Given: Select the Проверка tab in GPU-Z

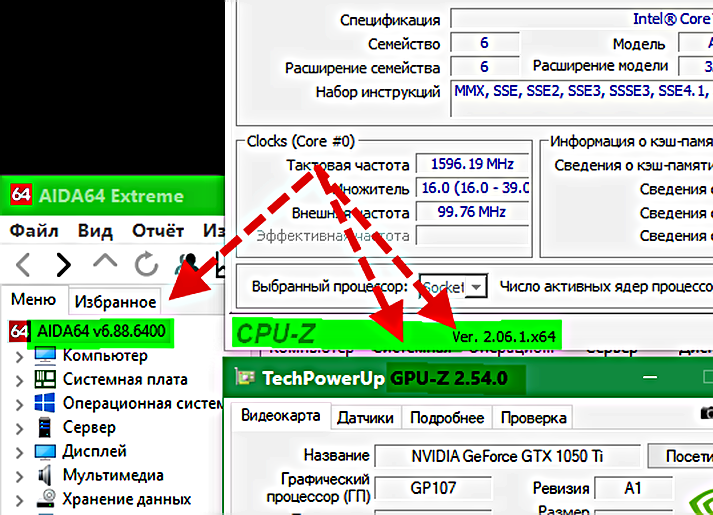Looking at the screenshot, I should (533, 418).
